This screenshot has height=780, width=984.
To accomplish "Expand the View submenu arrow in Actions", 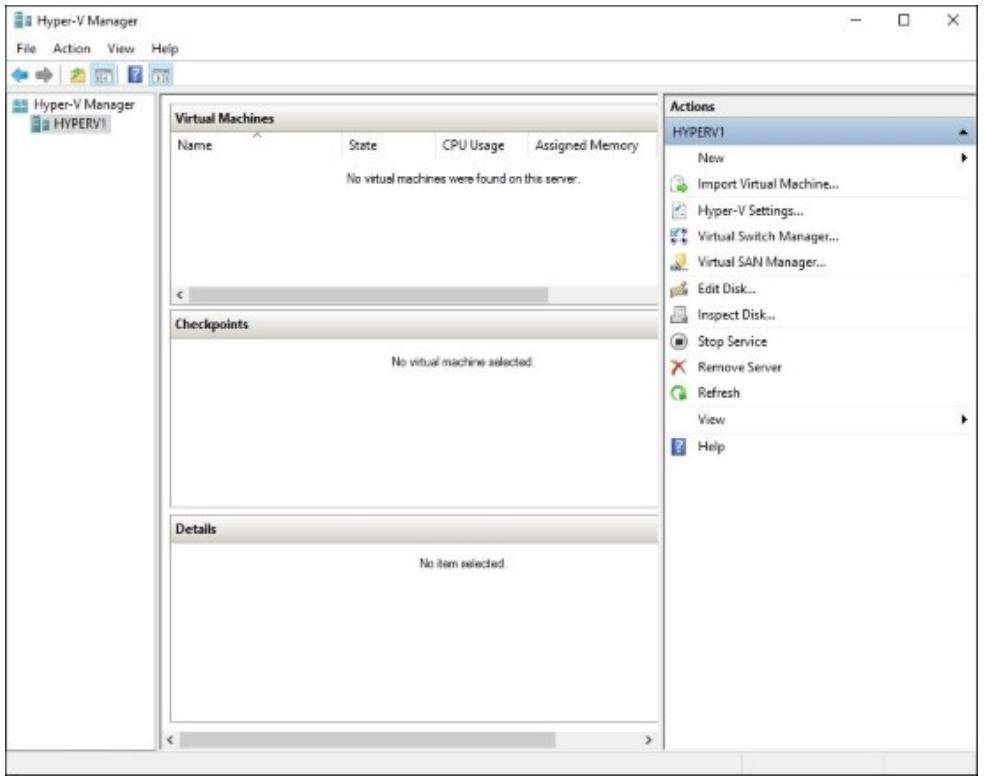I will tap(964, 419).
